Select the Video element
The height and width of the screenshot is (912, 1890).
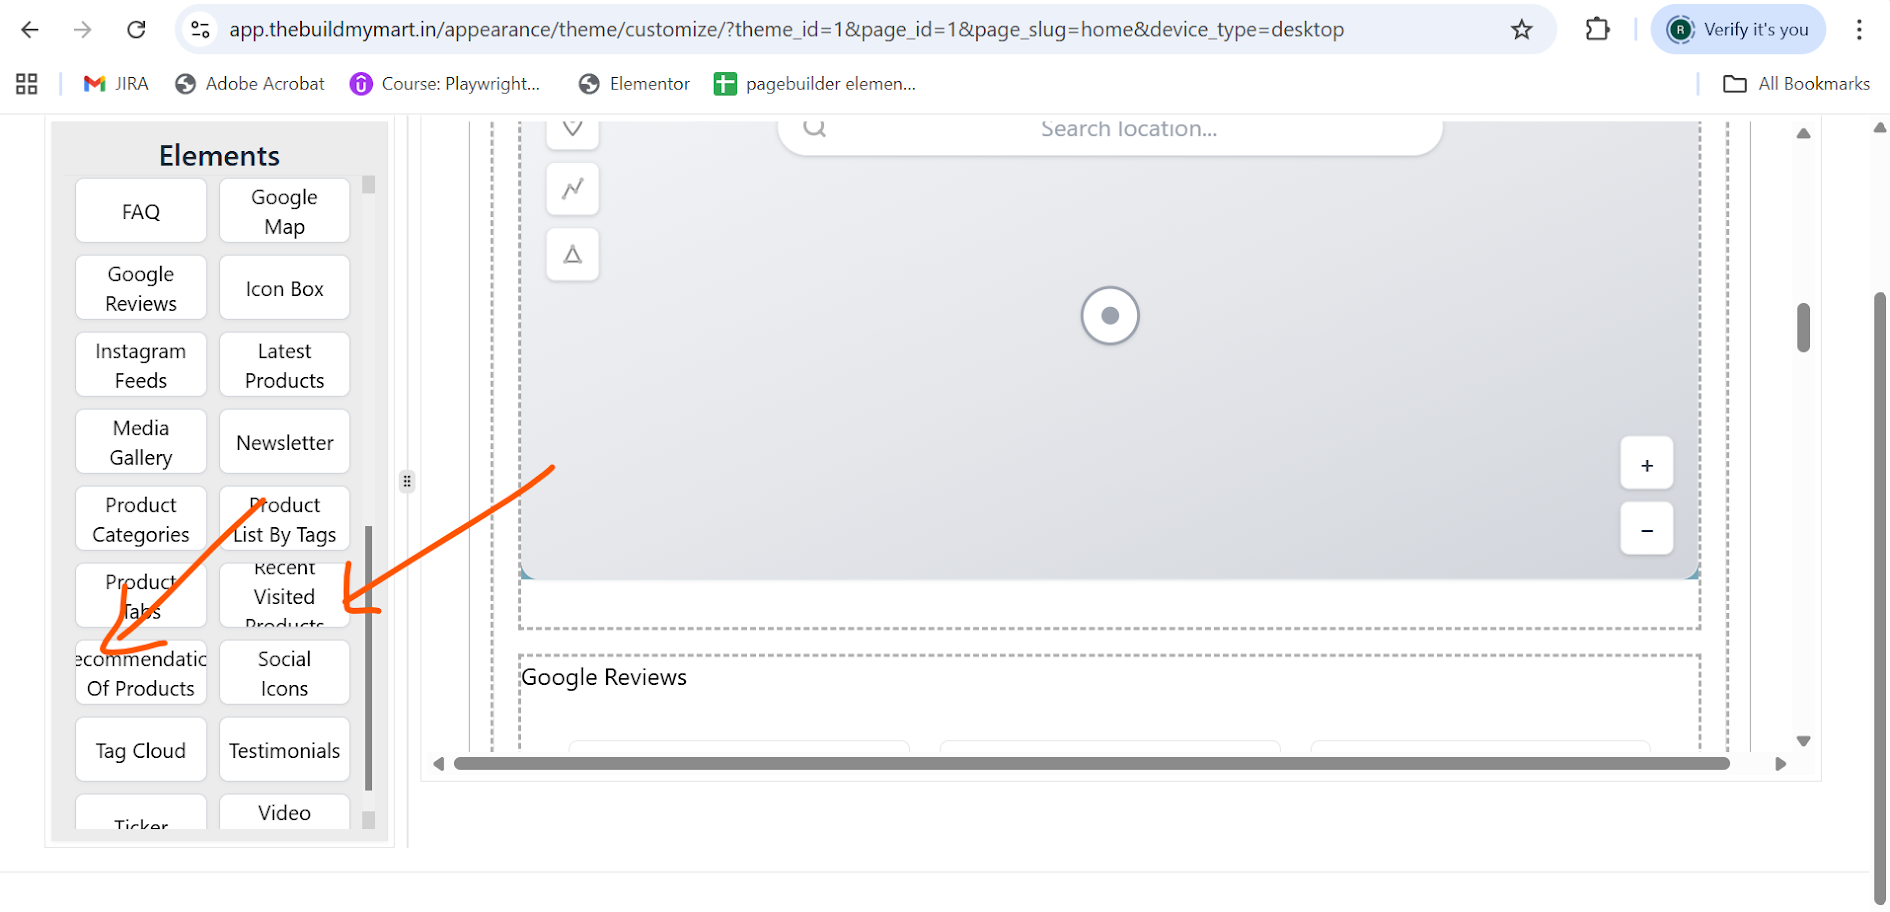pyautogui.click(x=285, y=812)
